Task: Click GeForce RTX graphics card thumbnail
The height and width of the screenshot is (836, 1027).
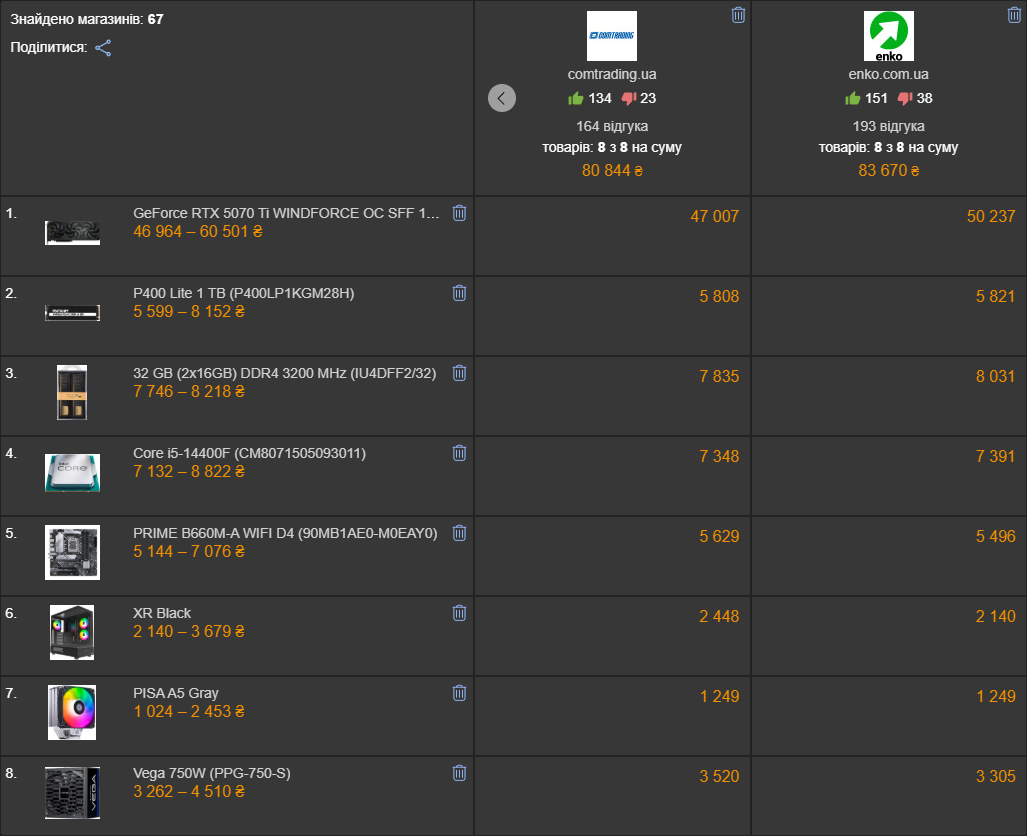Action: click(72, 233)
